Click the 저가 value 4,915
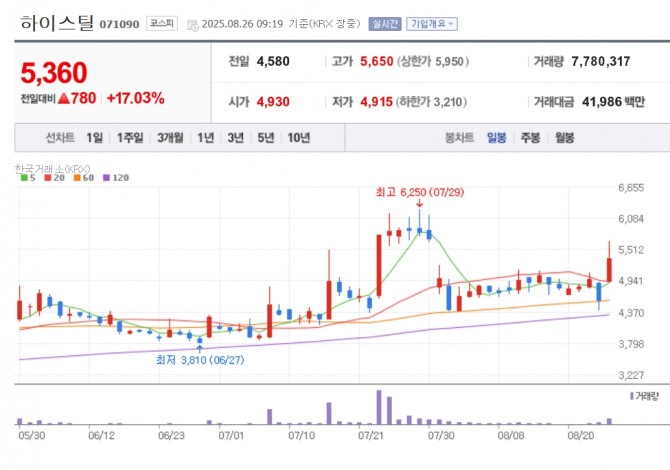Image resolution: width=670 pixels, height=470 pixels. [x=376, y=102]
